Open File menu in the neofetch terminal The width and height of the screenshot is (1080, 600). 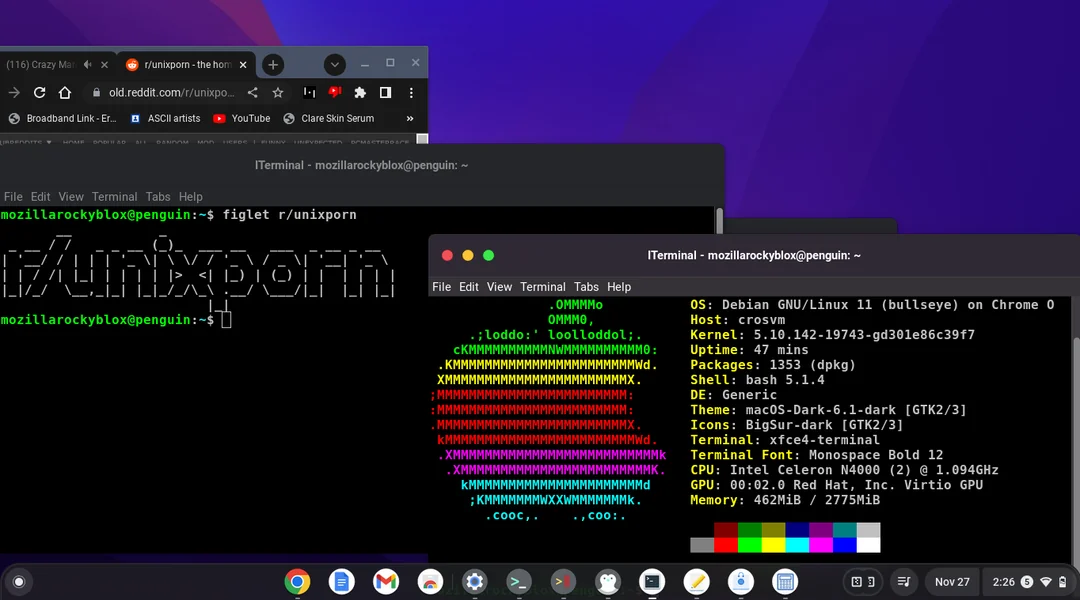point(442,287)
